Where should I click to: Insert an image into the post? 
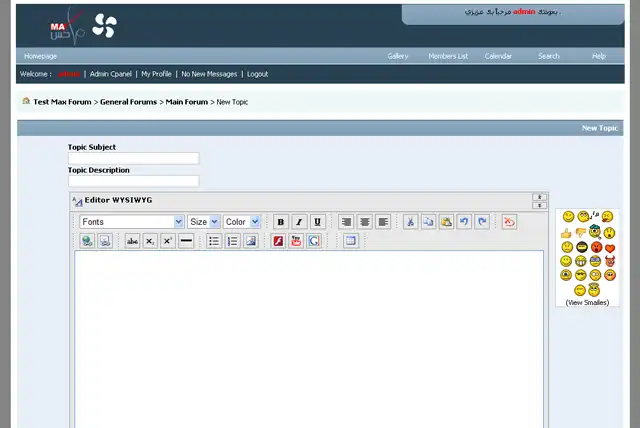pyautogui.click(x=251, y=241)
